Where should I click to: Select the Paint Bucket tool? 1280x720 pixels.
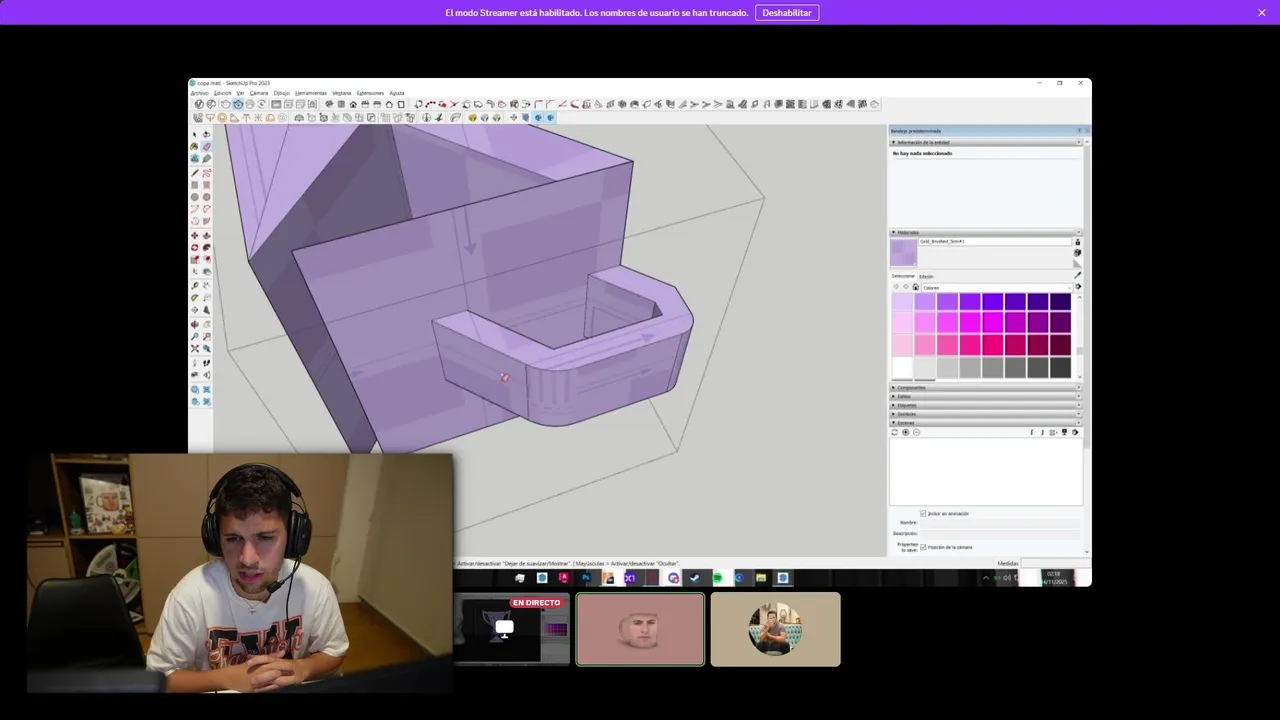coord(195,146)
